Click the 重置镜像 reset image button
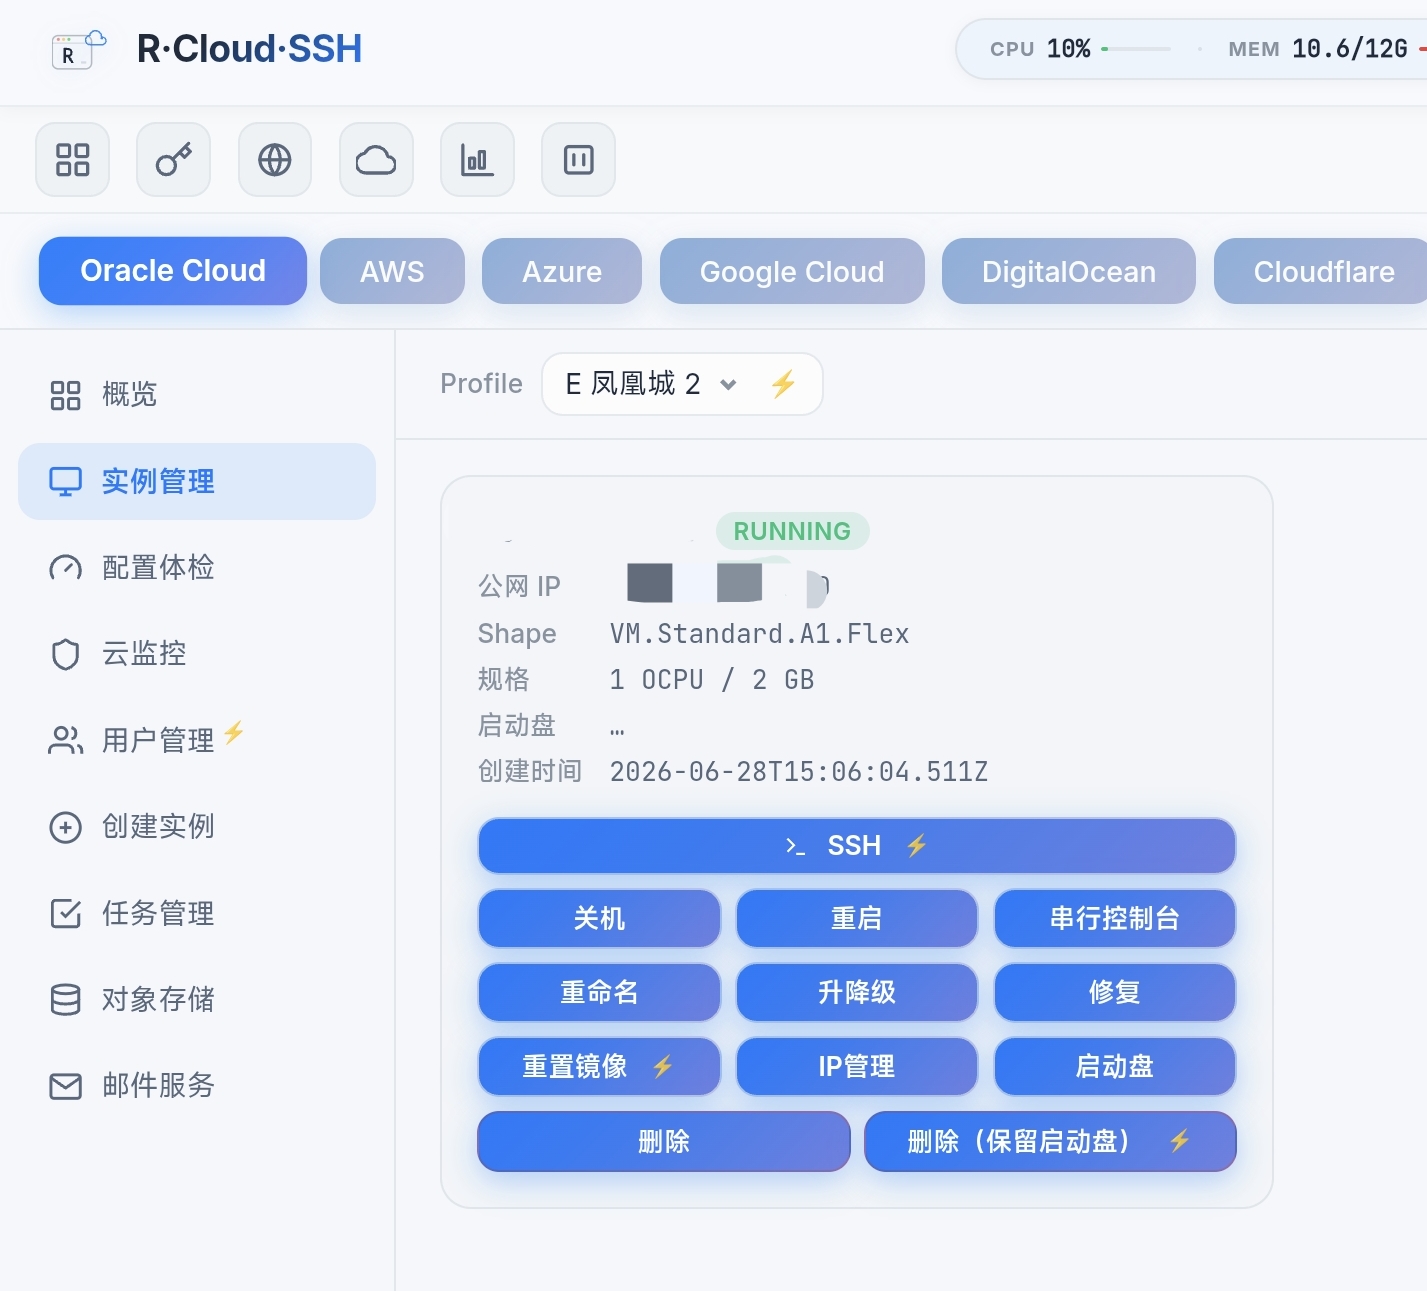This screenshot has height=1291, width=1427. tap(599, 1066)
